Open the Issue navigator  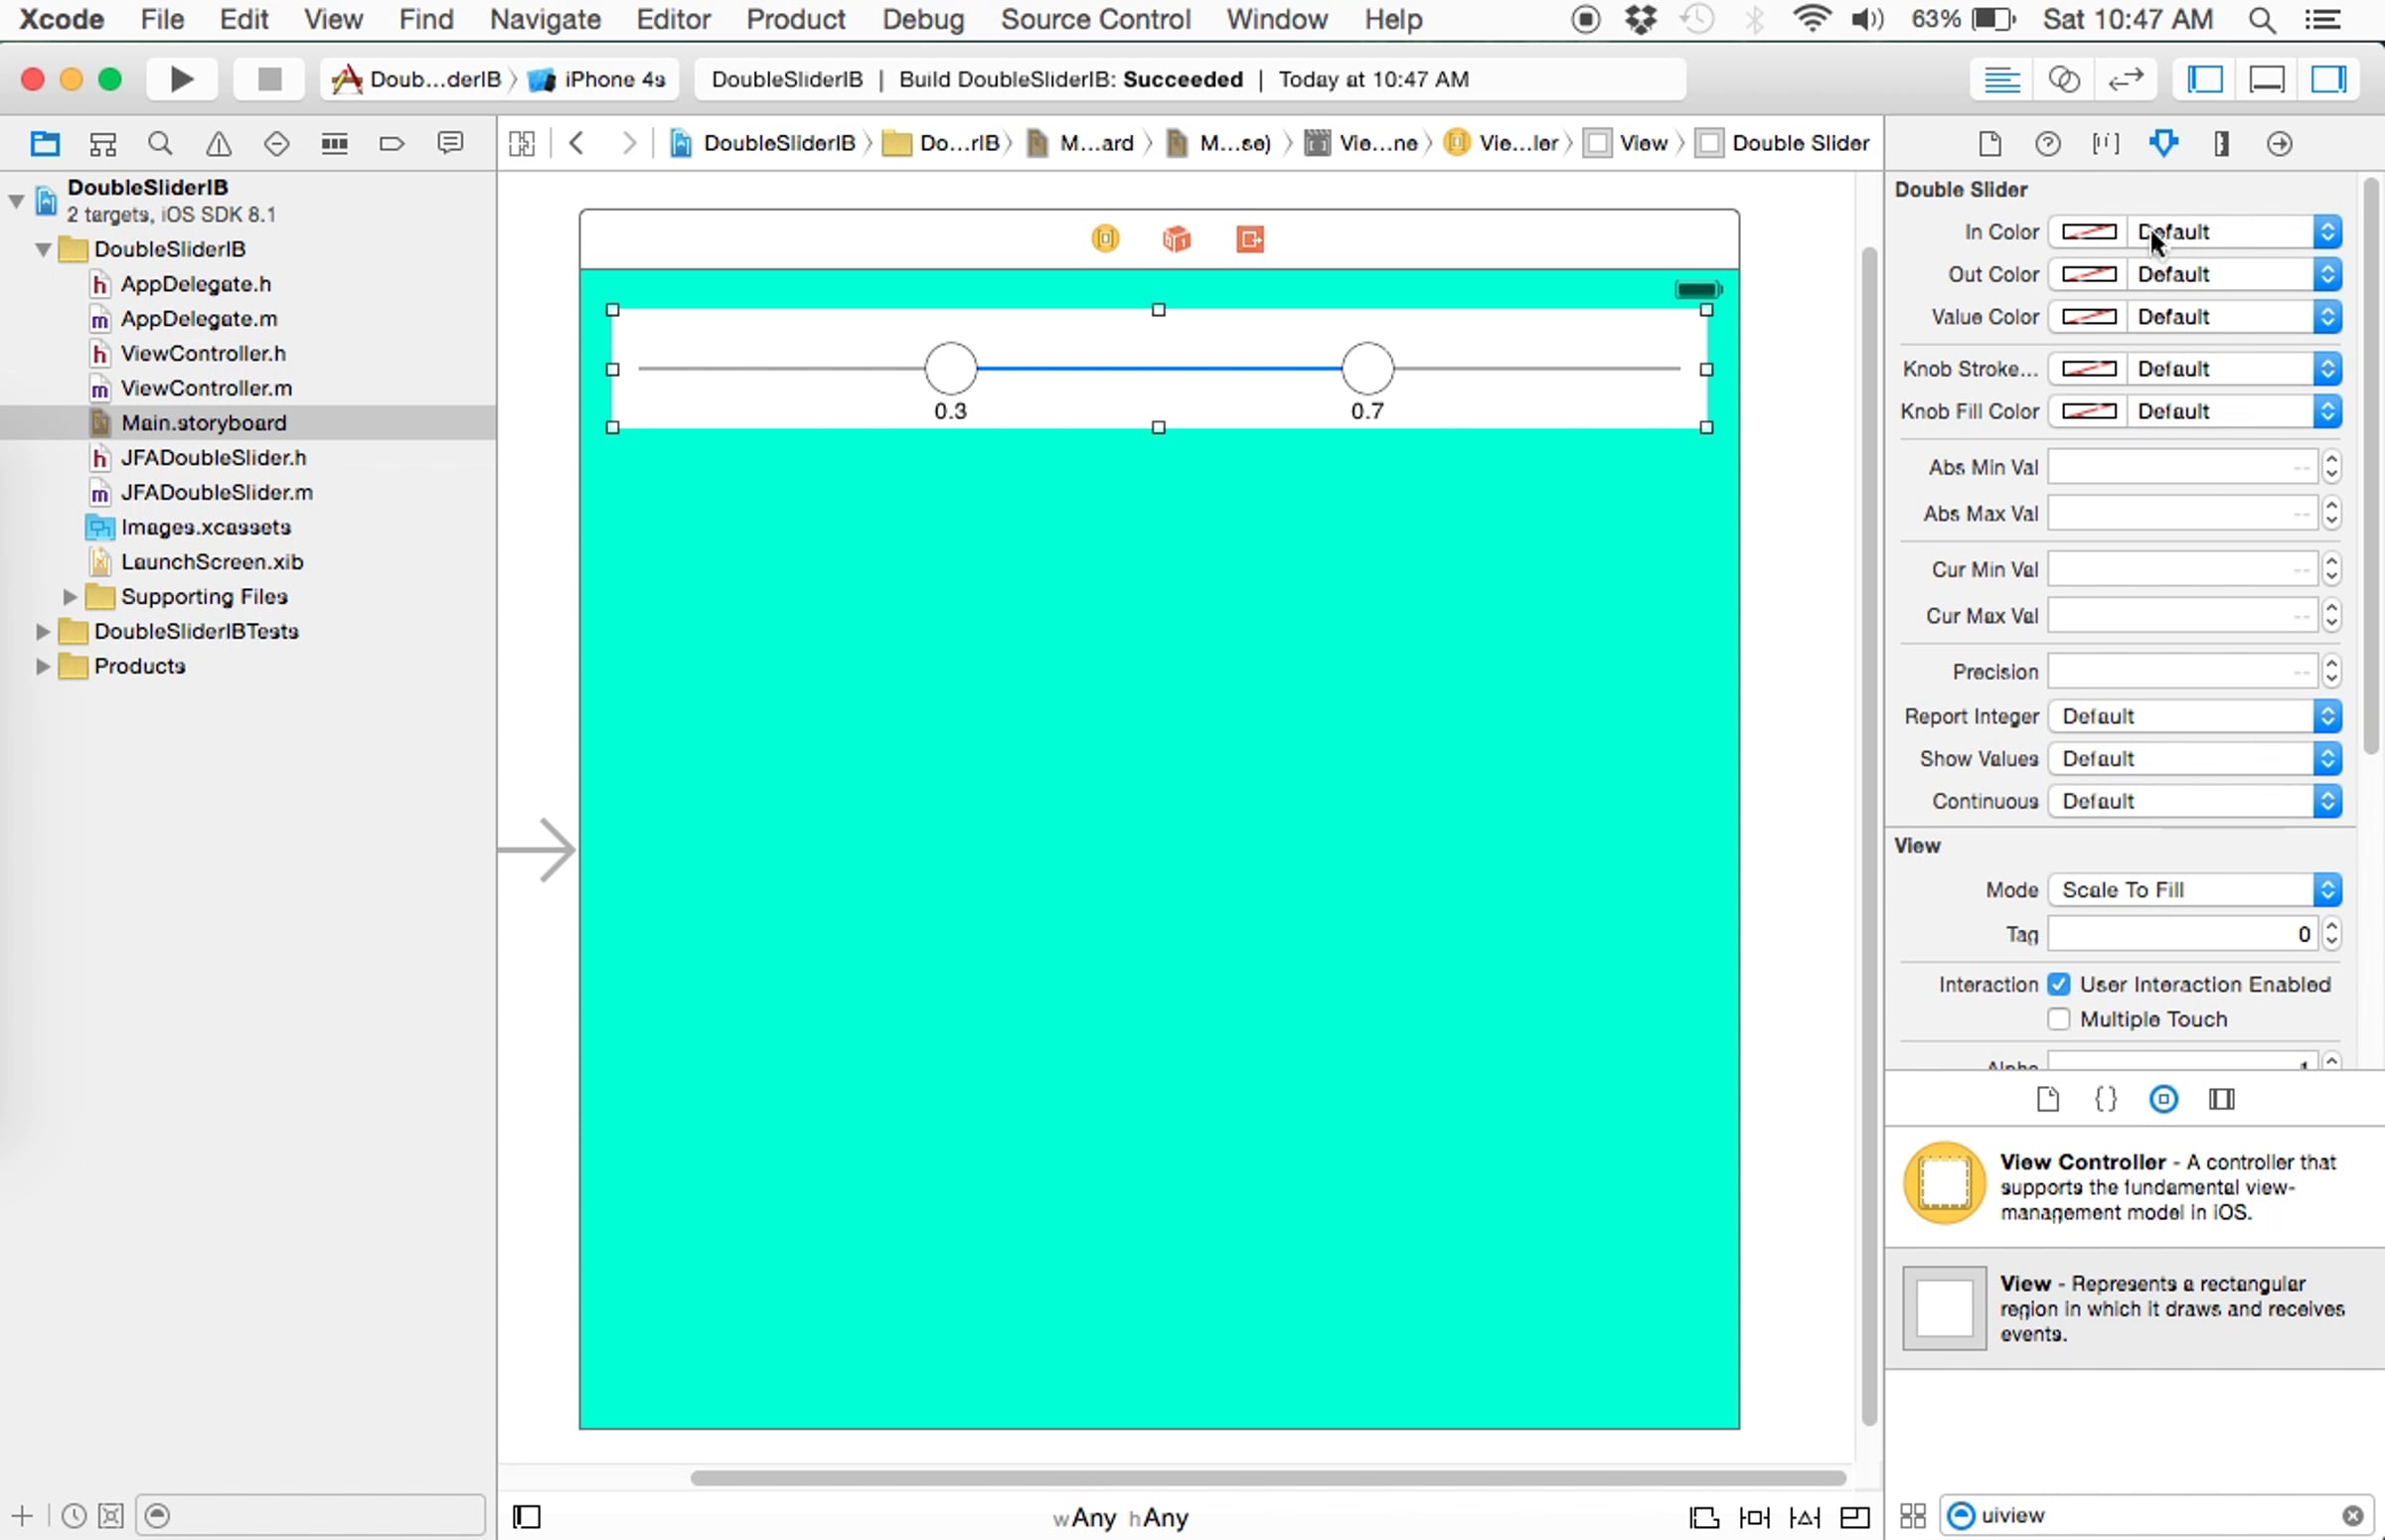click(218, 144)
